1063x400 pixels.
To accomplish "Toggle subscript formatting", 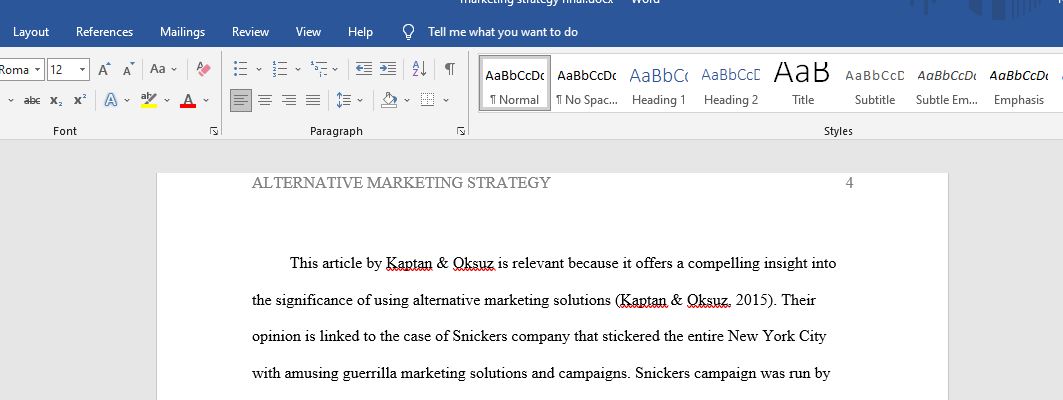I will click(56, 100).
